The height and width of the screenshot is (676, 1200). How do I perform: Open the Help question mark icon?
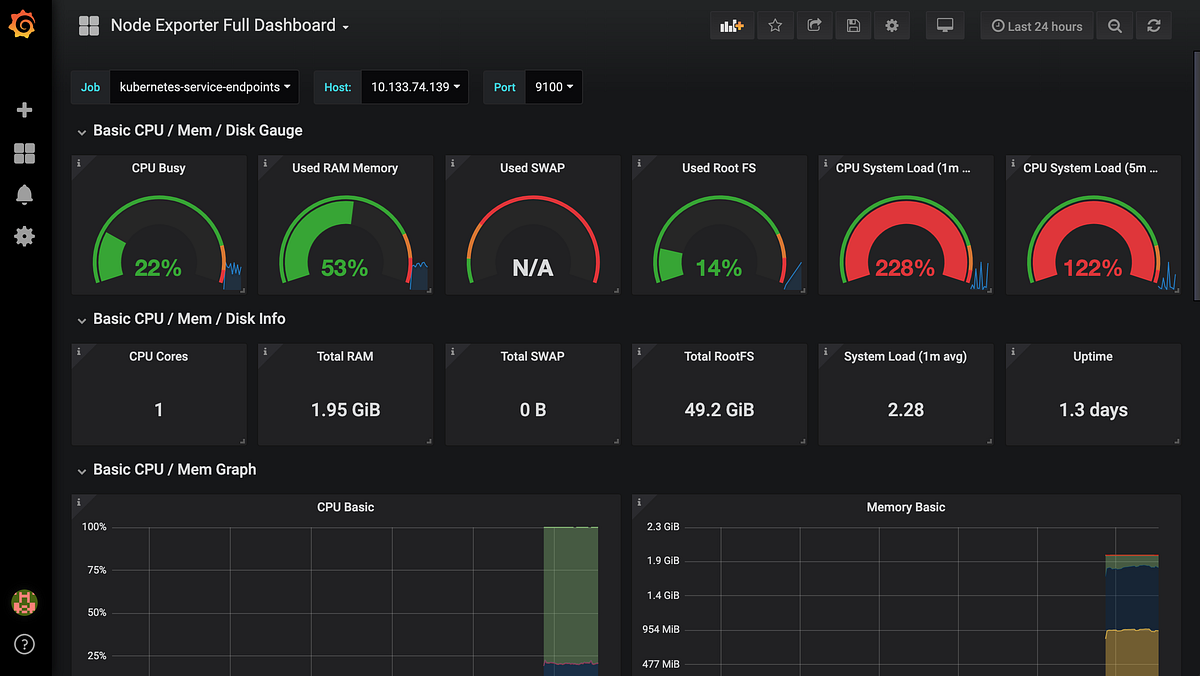[25, 644]
